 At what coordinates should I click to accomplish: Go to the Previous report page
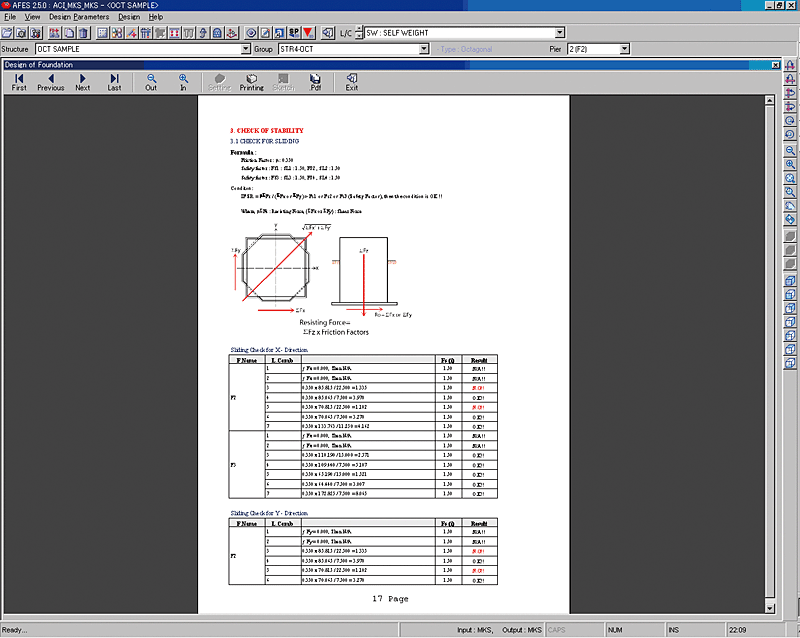click(51, 82)
